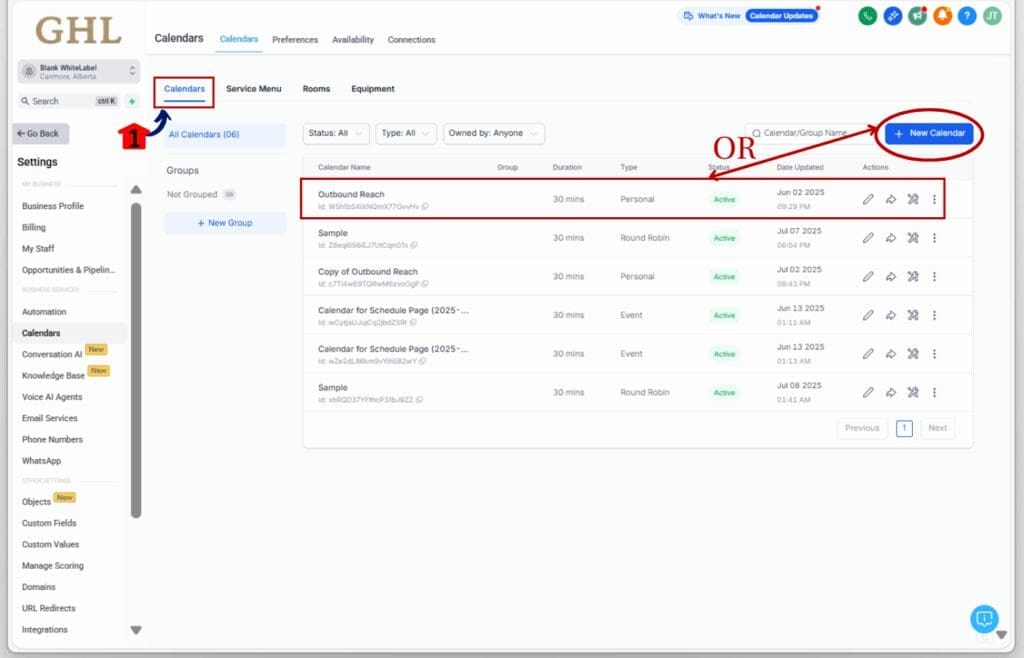This screenshot has height=658, width=1024.
Task: Share the Copy of Outbound Reach calendar
Action: (891, 276)
